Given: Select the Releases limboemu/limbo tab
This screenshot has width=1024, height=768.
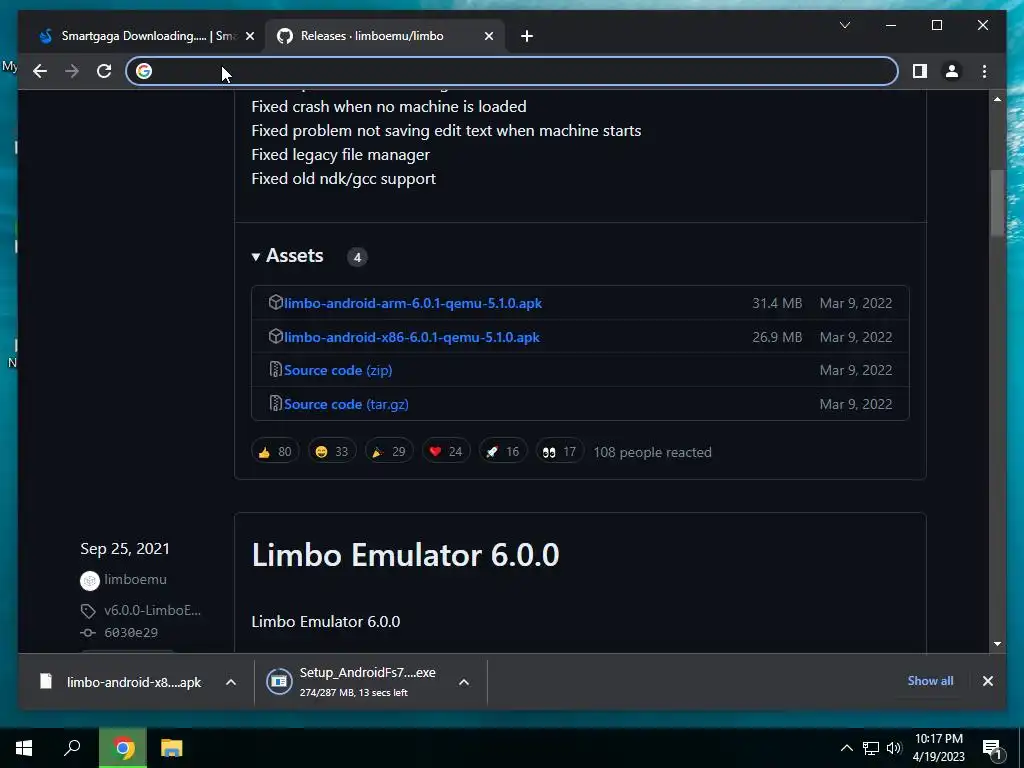Looking at the screenshot, I should click(385, 36).
